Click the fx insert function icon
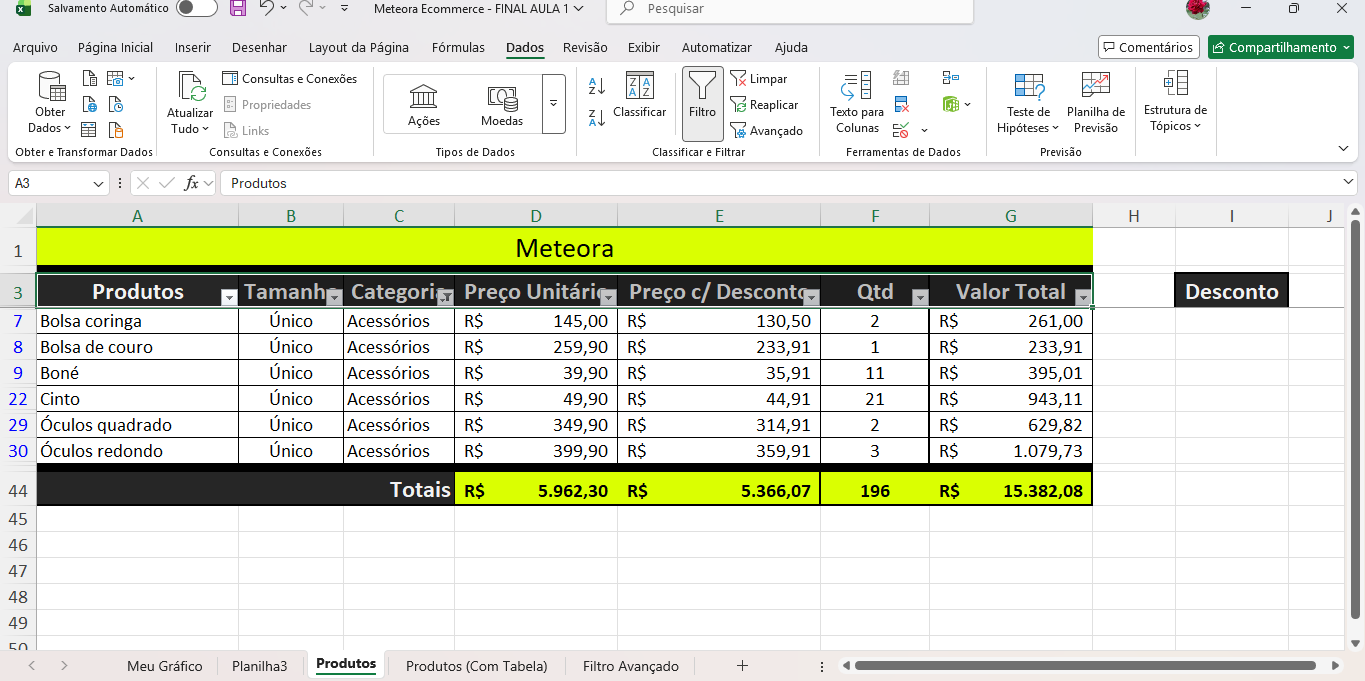Image resolution: width=1365 pixels, height=681 pixels. (x=192, y=183)
